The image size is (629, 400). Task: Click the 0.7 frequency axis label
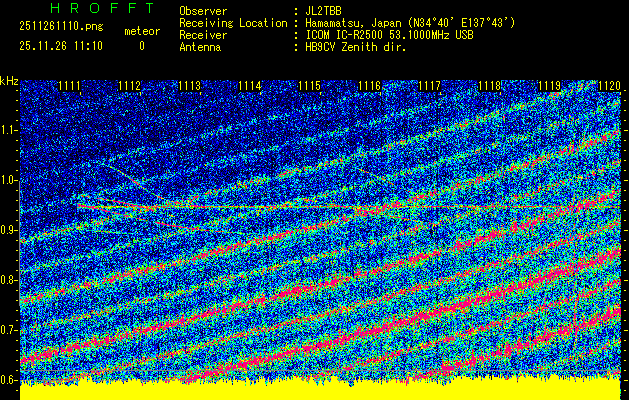9,329
